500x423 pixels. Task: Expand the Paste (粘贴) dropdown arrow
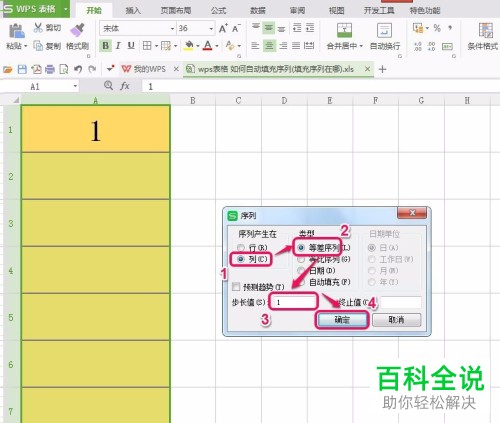point(25,46)
